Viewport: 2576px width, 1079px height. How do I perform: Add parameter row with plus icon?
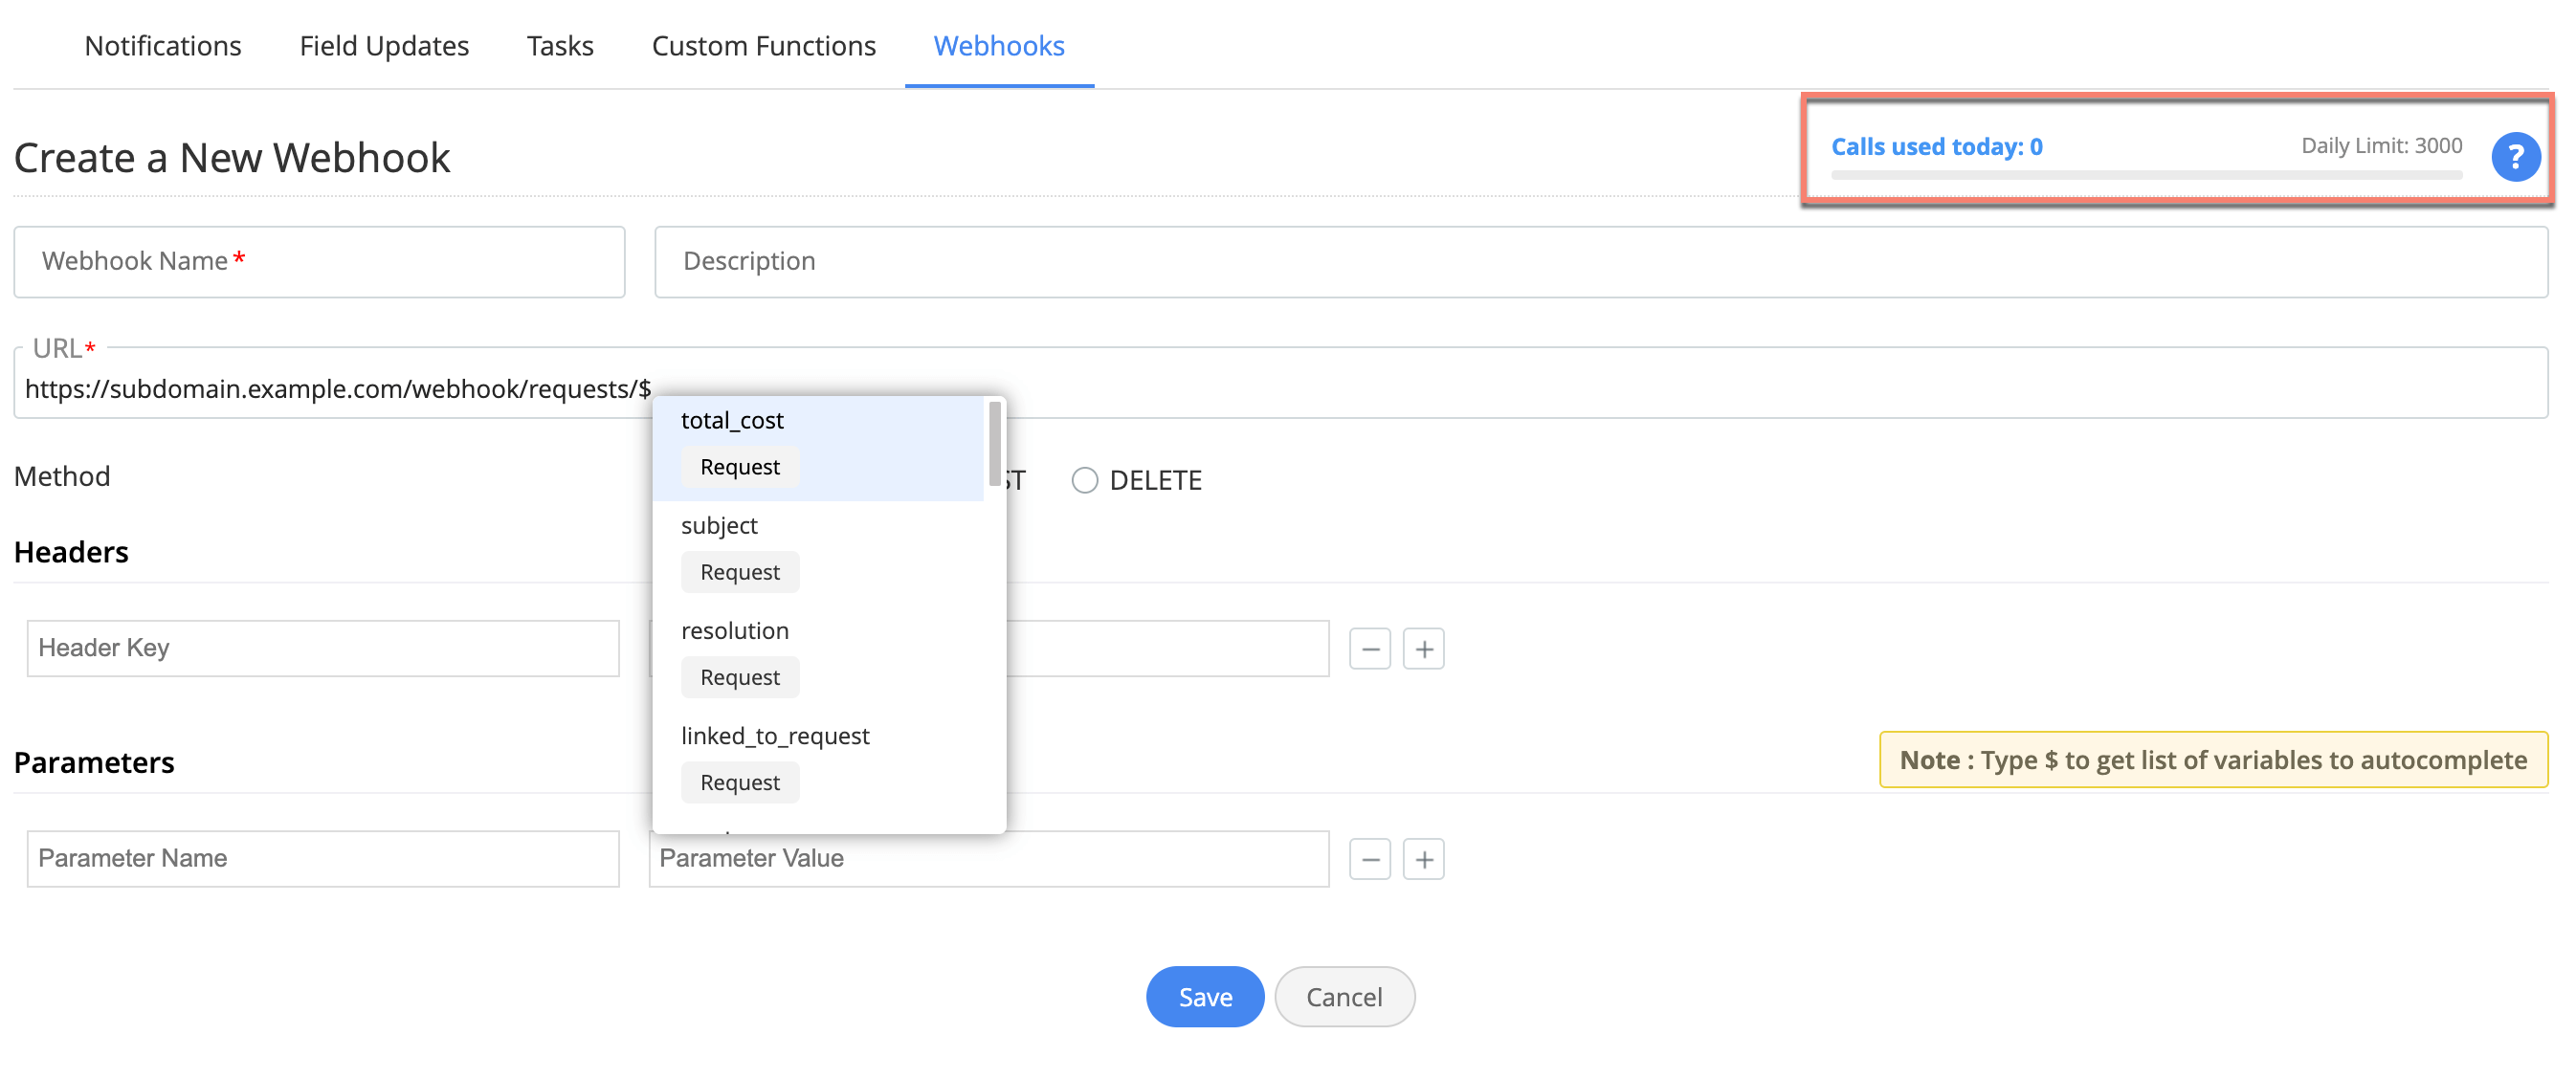pos(1422,859)
